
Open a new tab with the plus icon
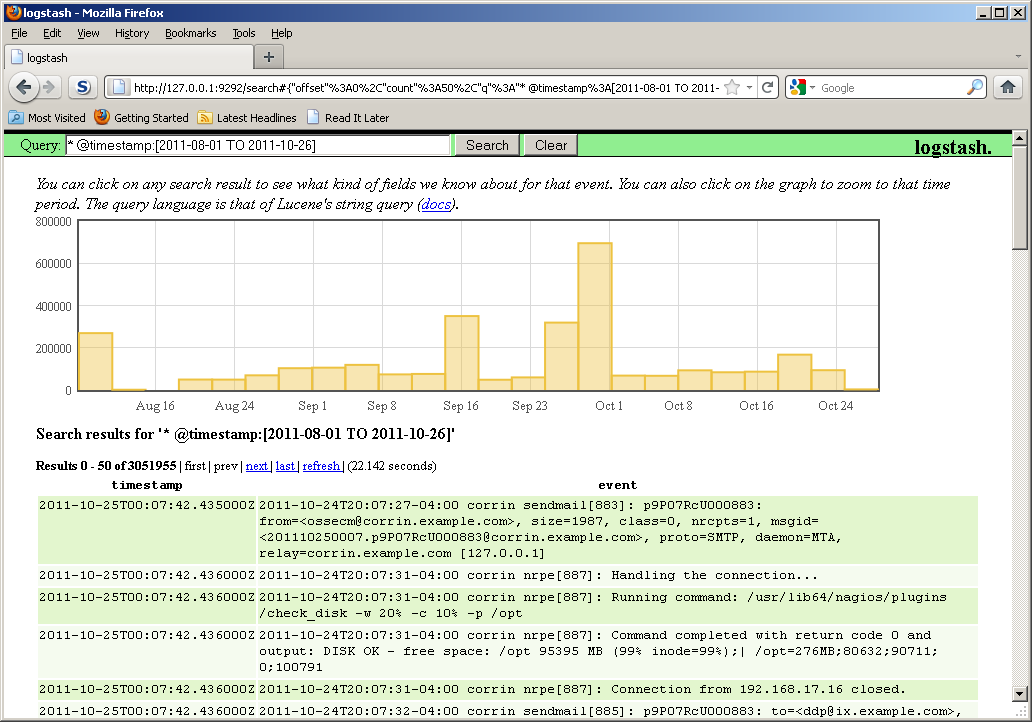(268, 57)
